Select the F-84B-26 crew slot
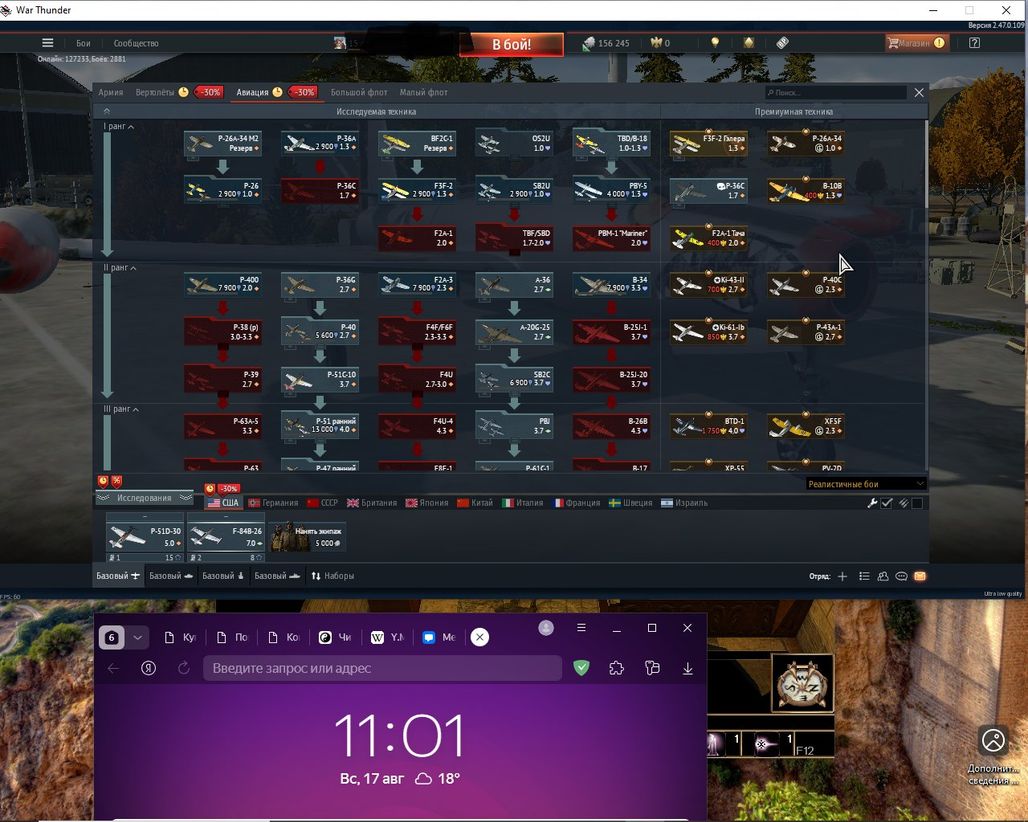1028x822 pixels. tap(226, 538)
